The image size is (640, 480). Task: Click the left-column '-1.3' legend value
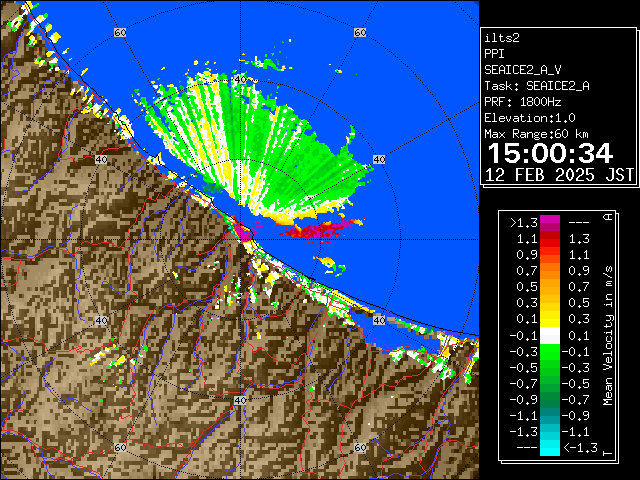tap(524, 431)
